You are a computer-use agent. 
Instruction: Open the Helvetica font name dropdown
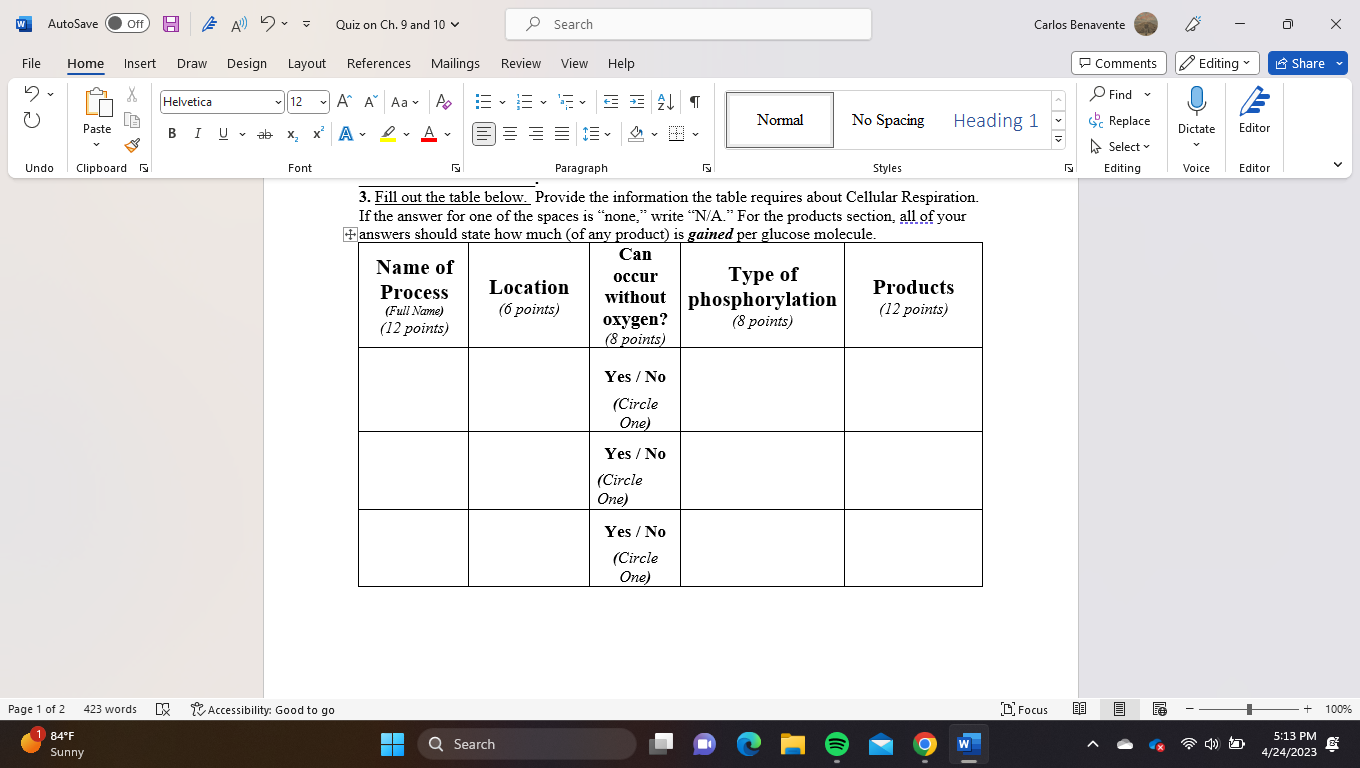[x=278, y=102]
